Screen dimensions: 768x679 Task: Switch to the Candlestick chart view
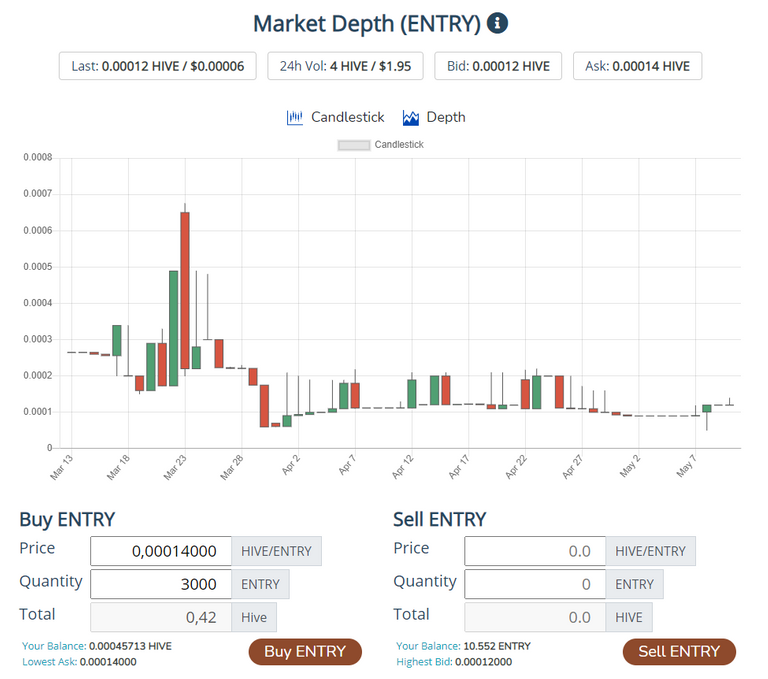[336, 118]
